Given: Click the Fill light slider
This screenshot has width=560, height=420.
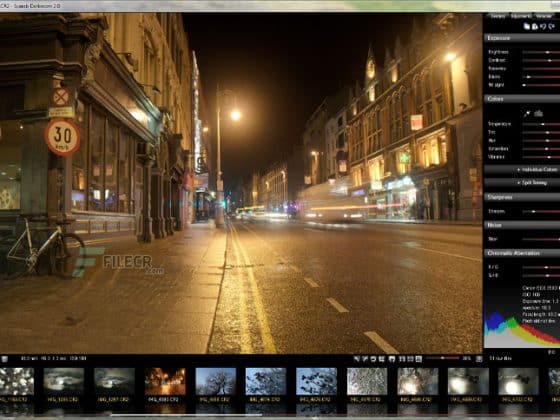Looking at the screenshot, I should (x=541, y=85).
